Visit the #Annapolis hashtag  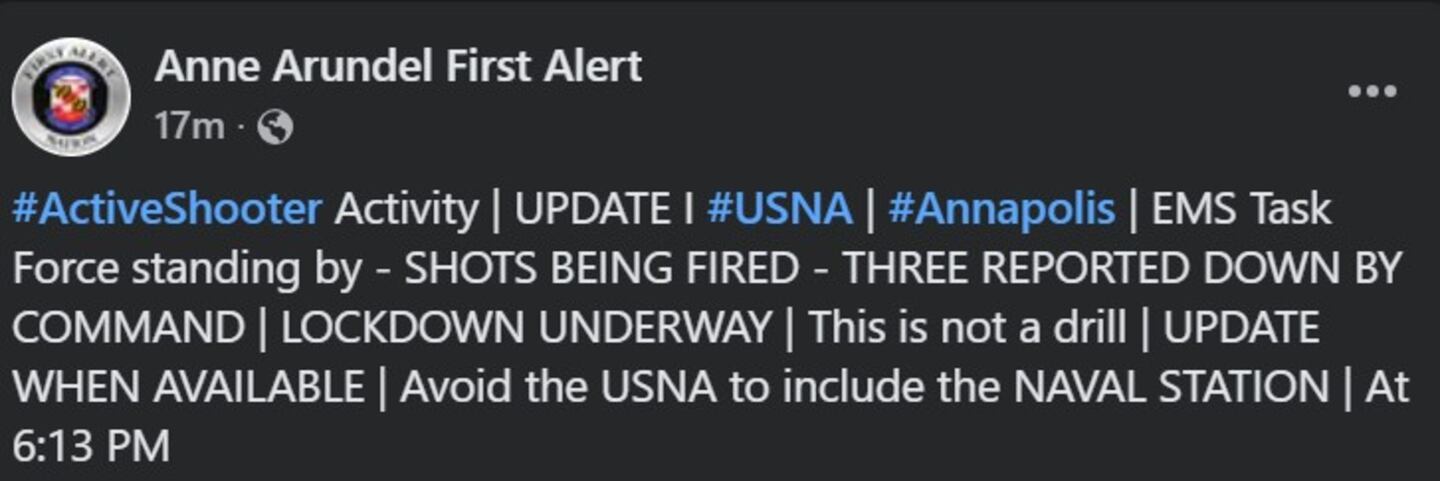[x=1000, y=210]
